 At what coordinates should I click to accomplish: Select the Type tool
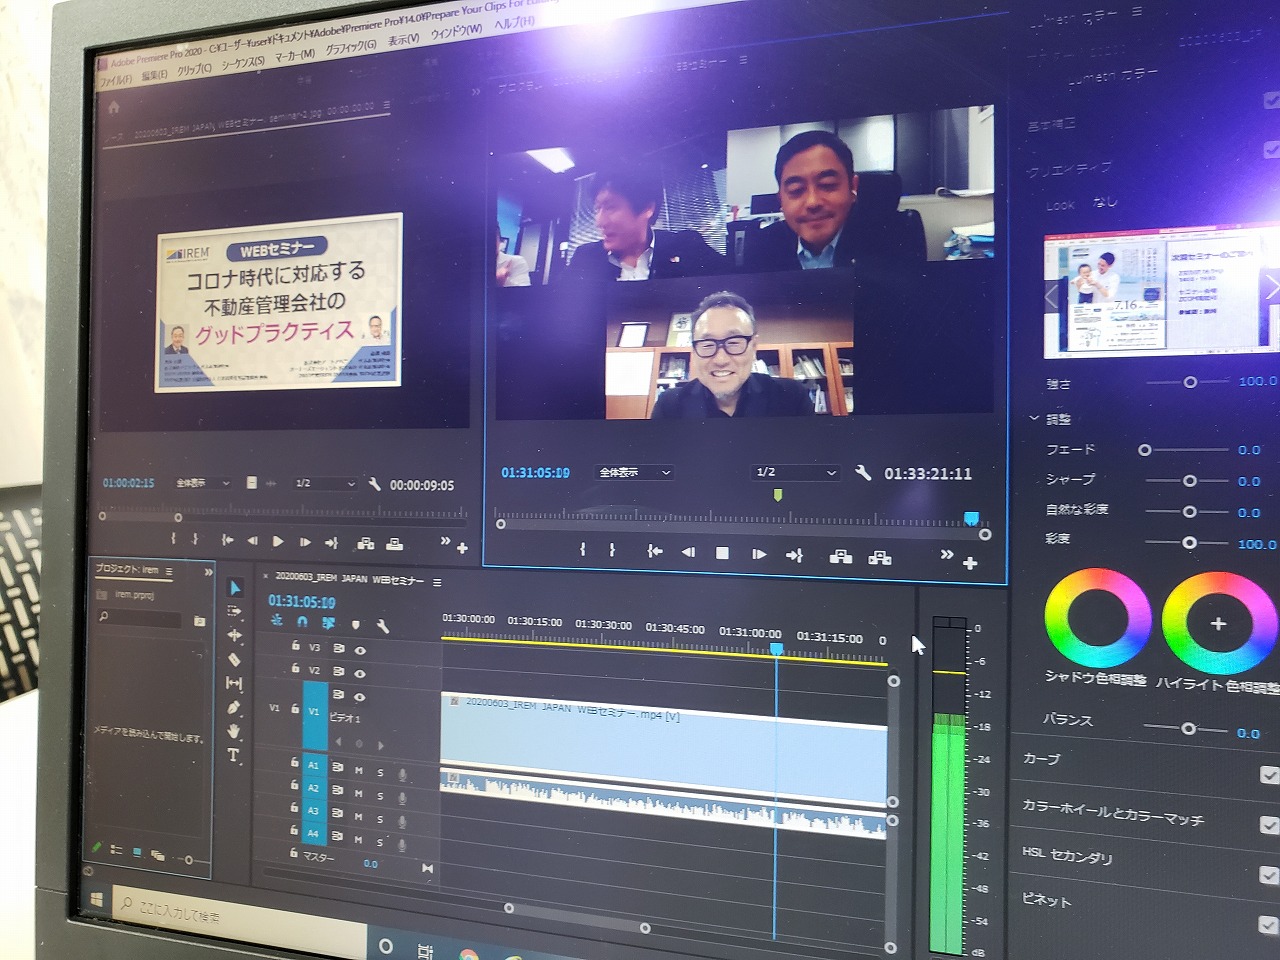point(234,755)
